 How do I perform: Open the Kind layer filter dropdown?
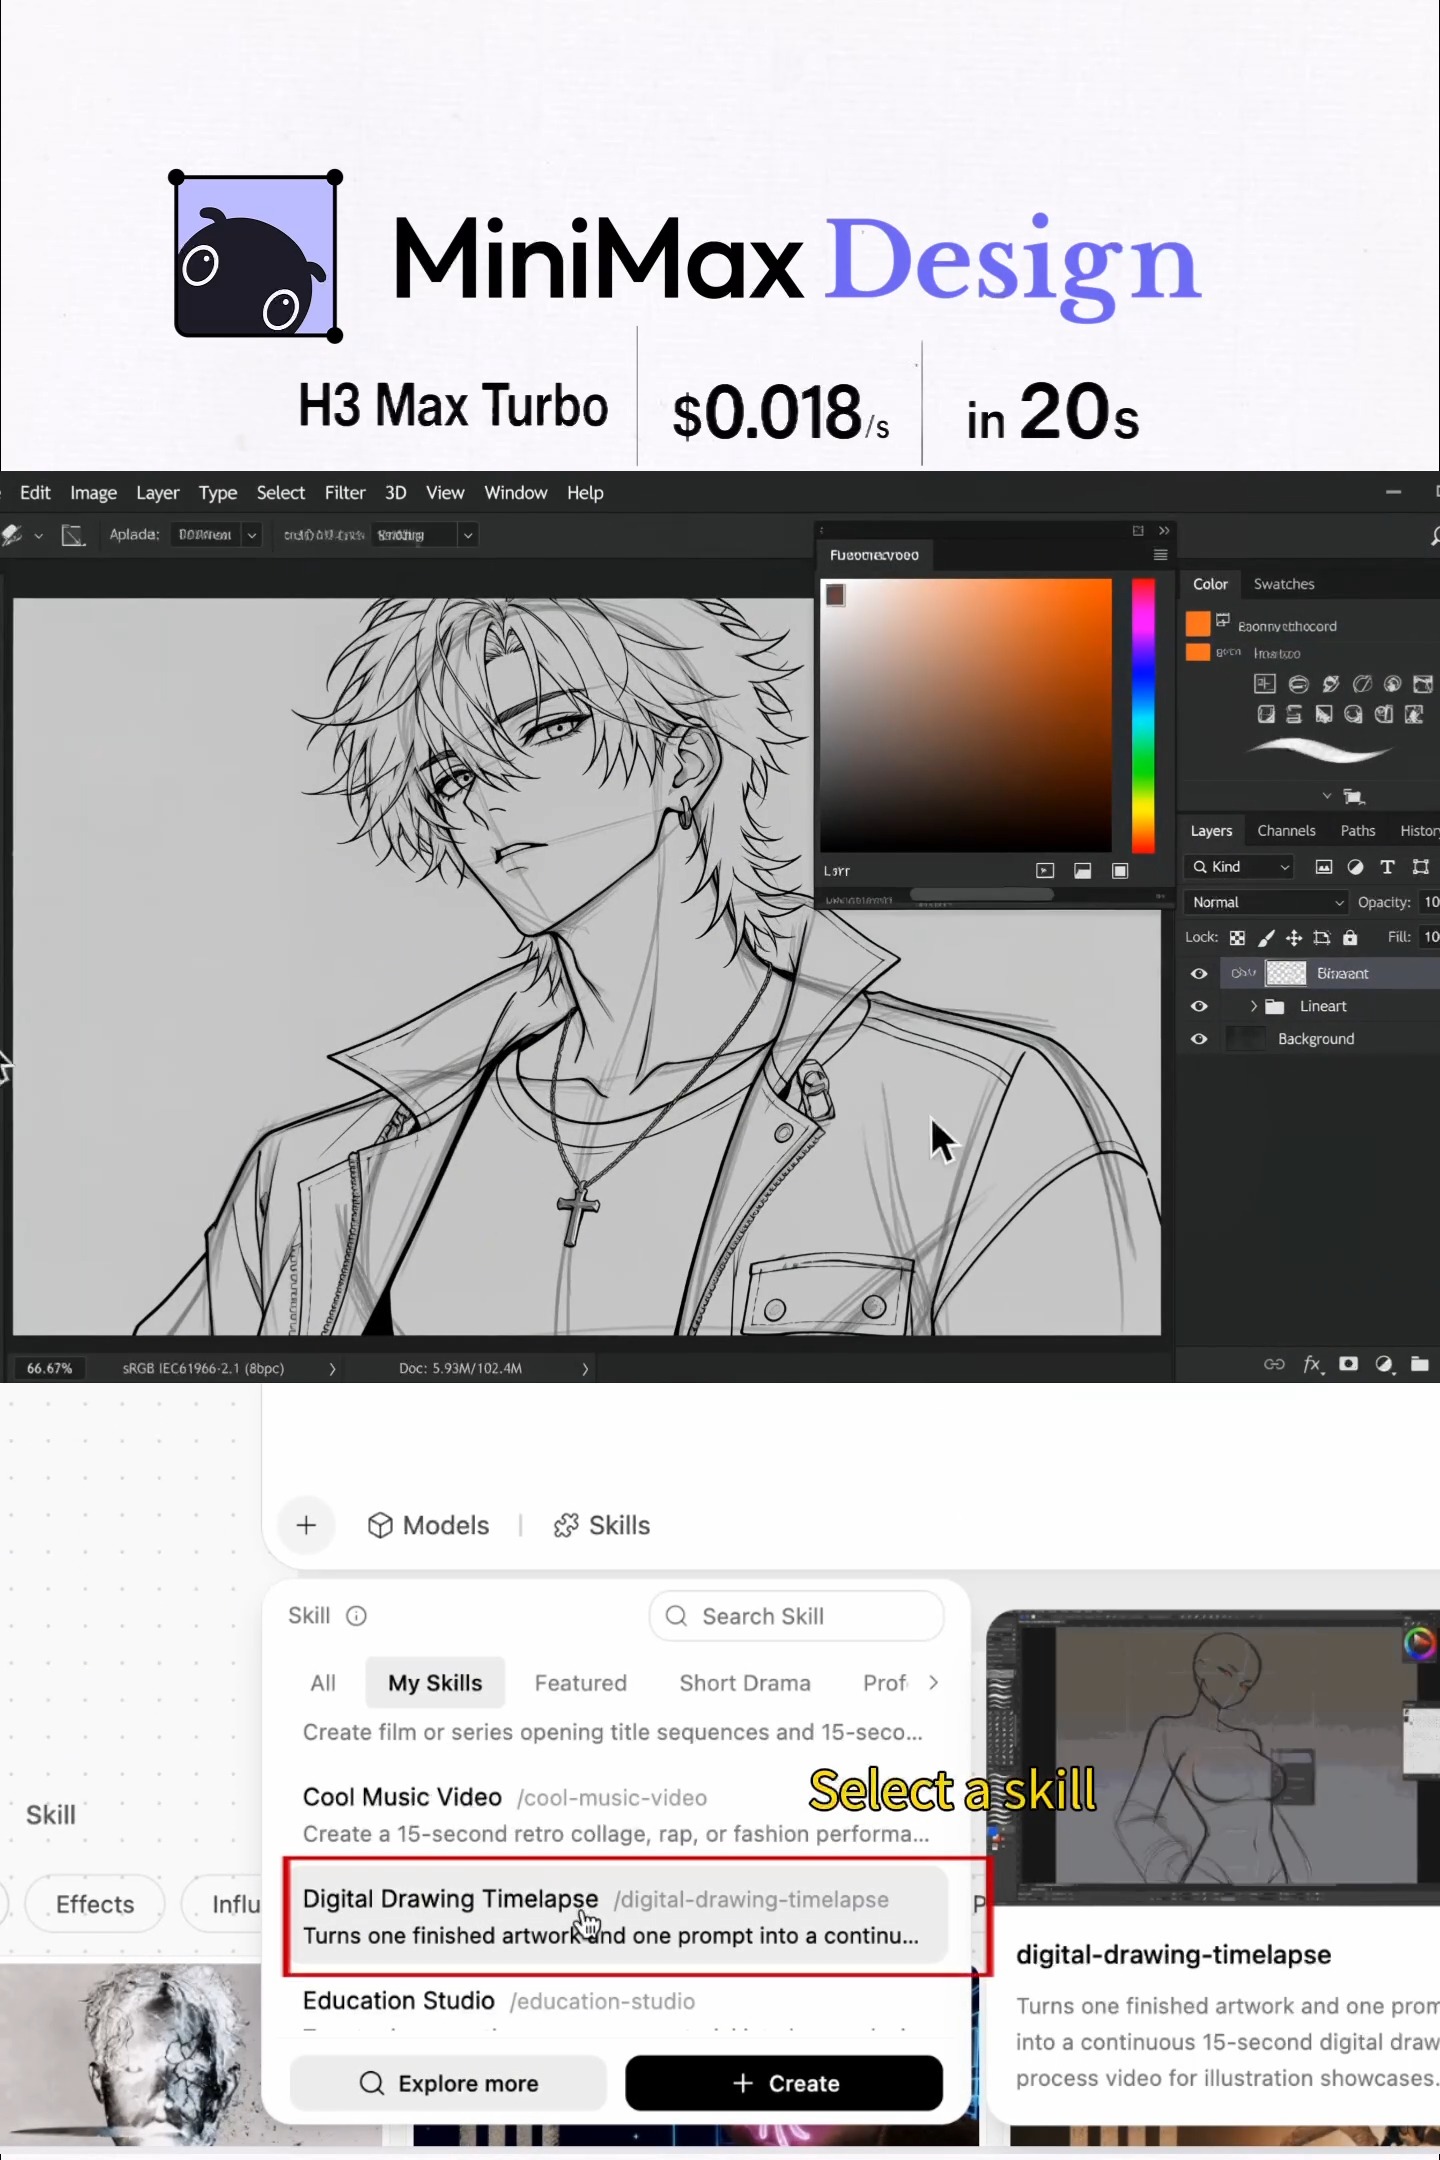(1240, 867)
